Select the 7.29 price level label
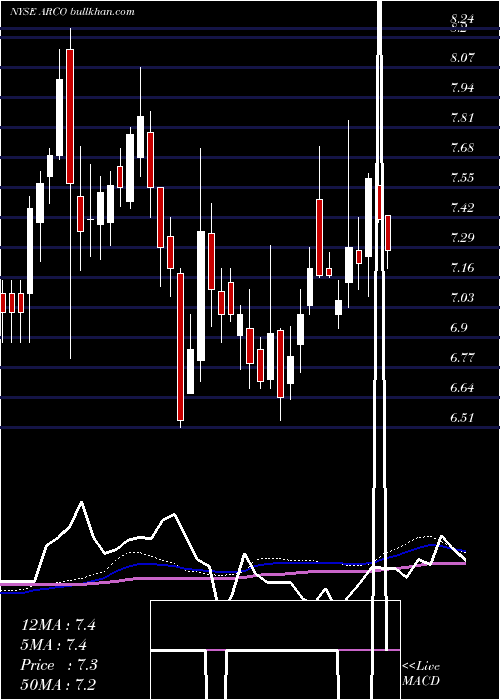 click(x=462, y=238)
